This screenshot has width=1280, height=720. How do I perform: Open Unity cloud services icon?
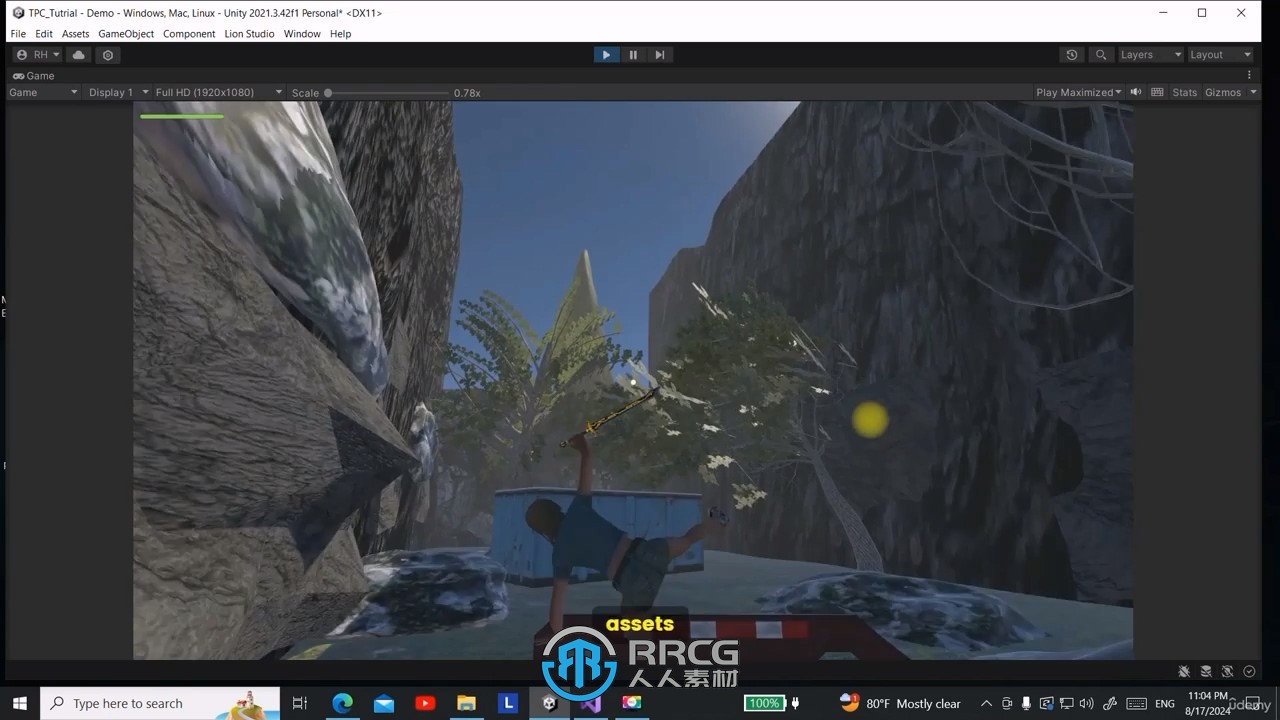click(79, 55)
